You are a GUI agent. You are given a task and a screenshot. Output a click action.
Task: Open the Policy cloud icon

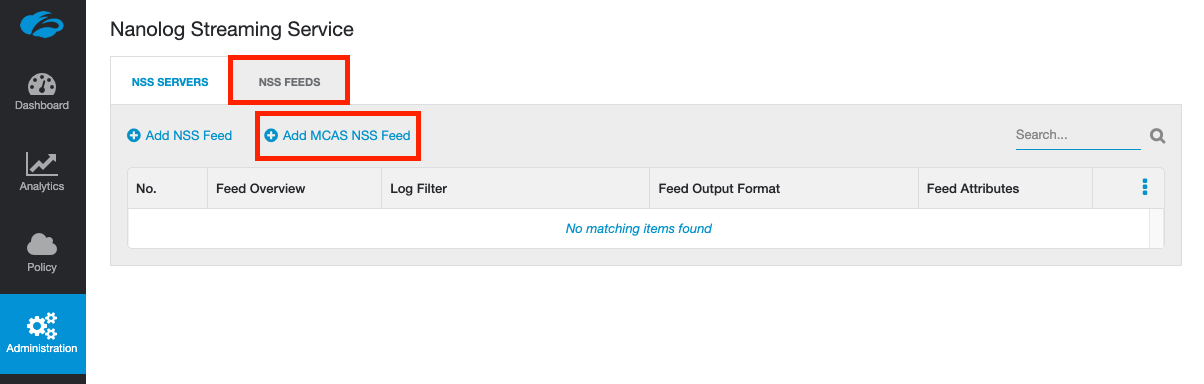[42, 244]
